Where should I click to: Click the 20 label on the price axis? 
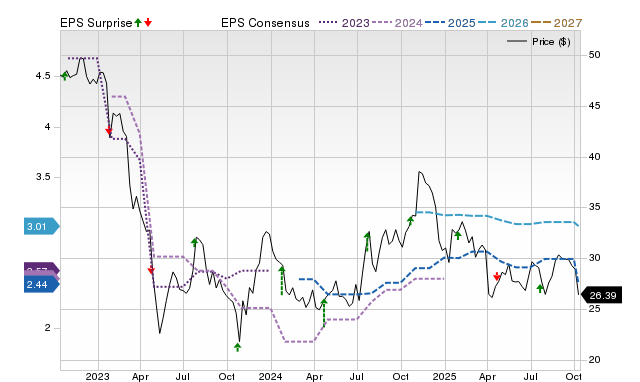click(x=594, y=360)
